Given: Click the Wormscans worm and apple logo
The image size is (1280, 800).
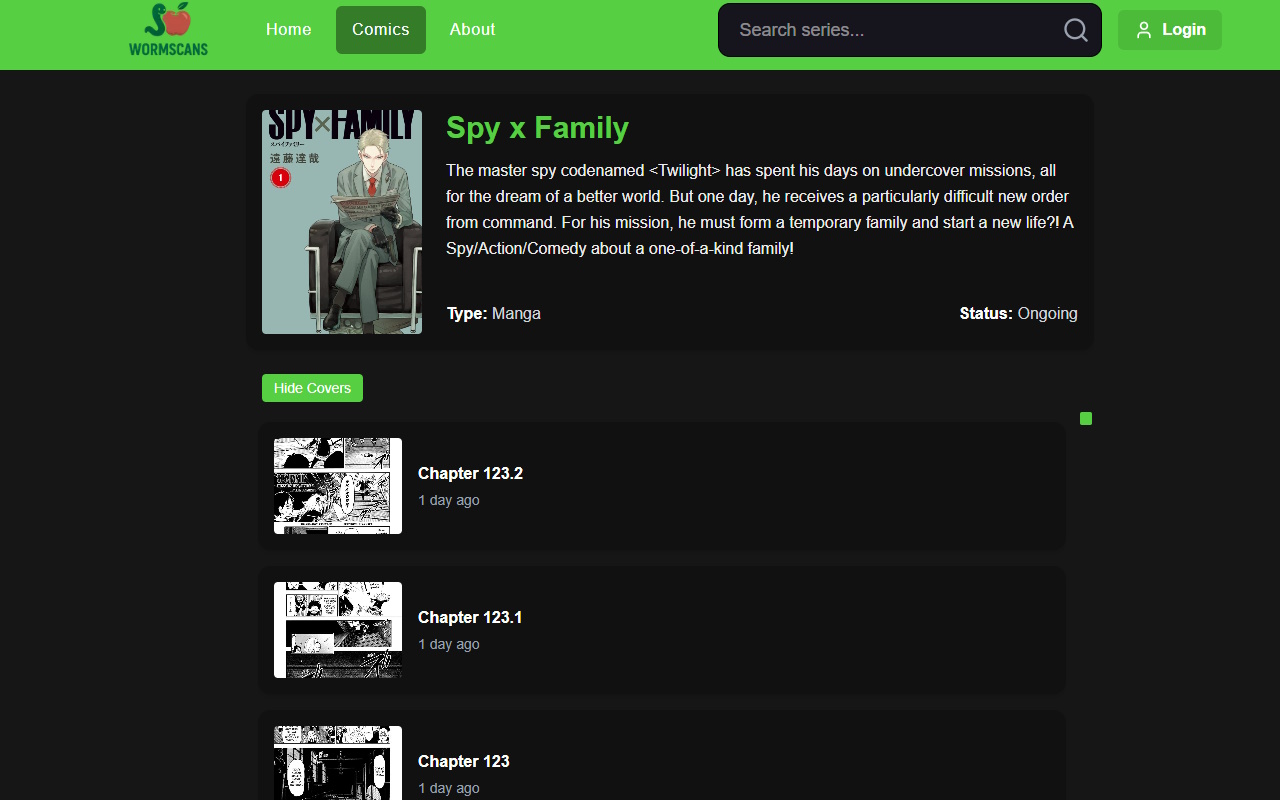Looking at the screenshot, I should tap(168, 30).
